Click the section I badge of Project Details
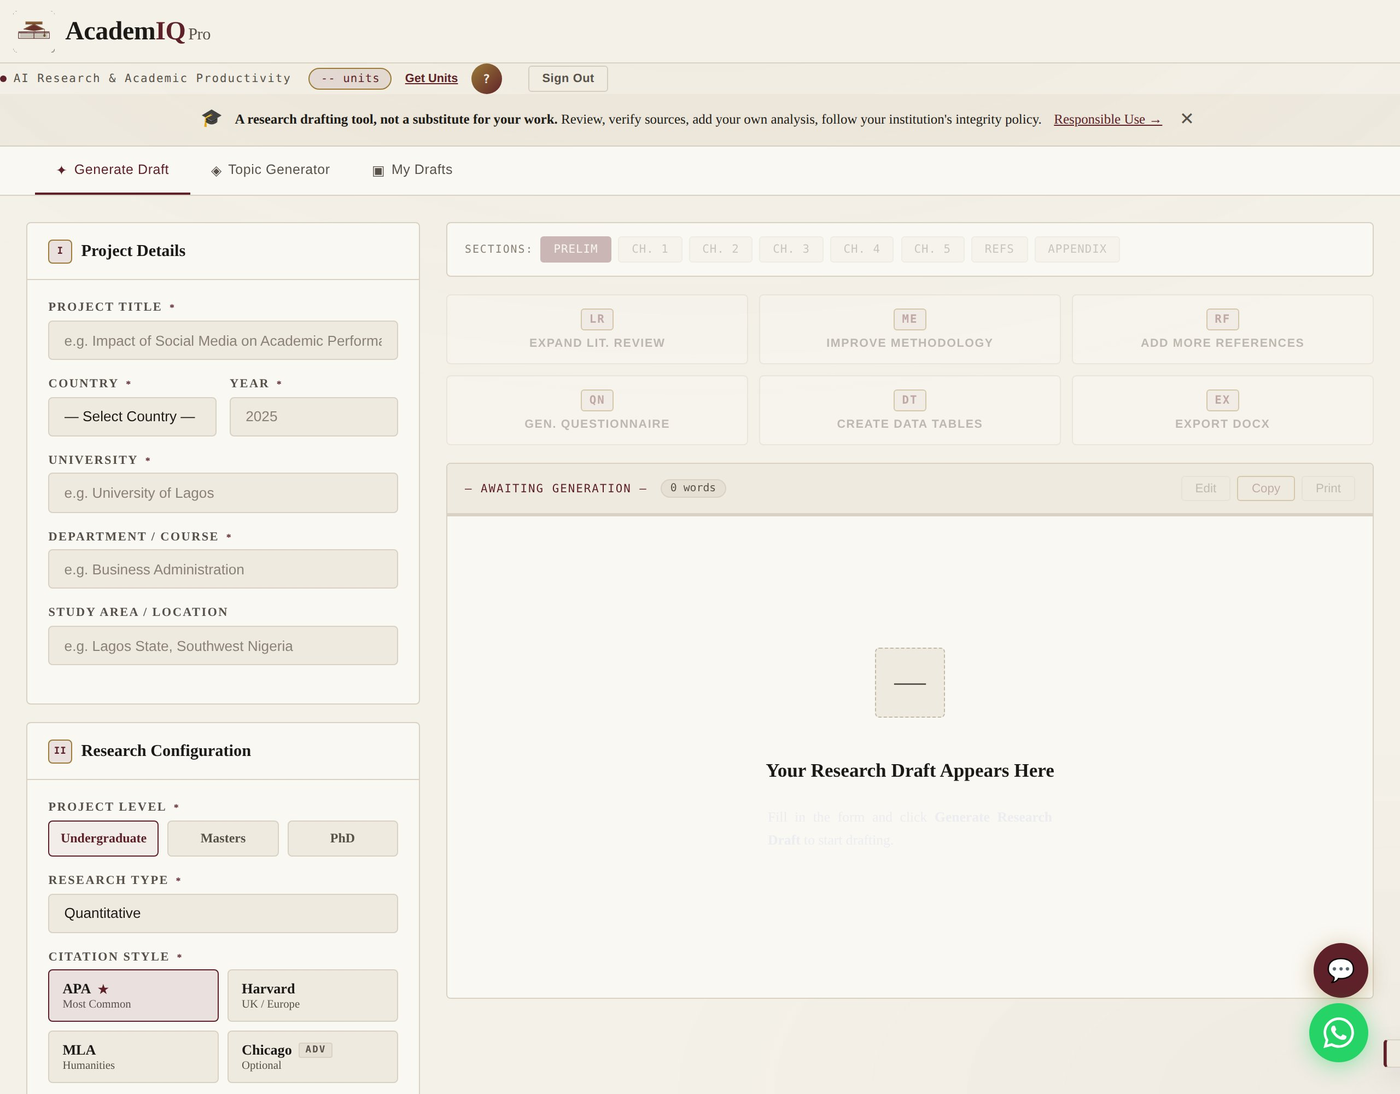Image resolution: width=1400 pixels, height=1094 pixels. (60, 251)
